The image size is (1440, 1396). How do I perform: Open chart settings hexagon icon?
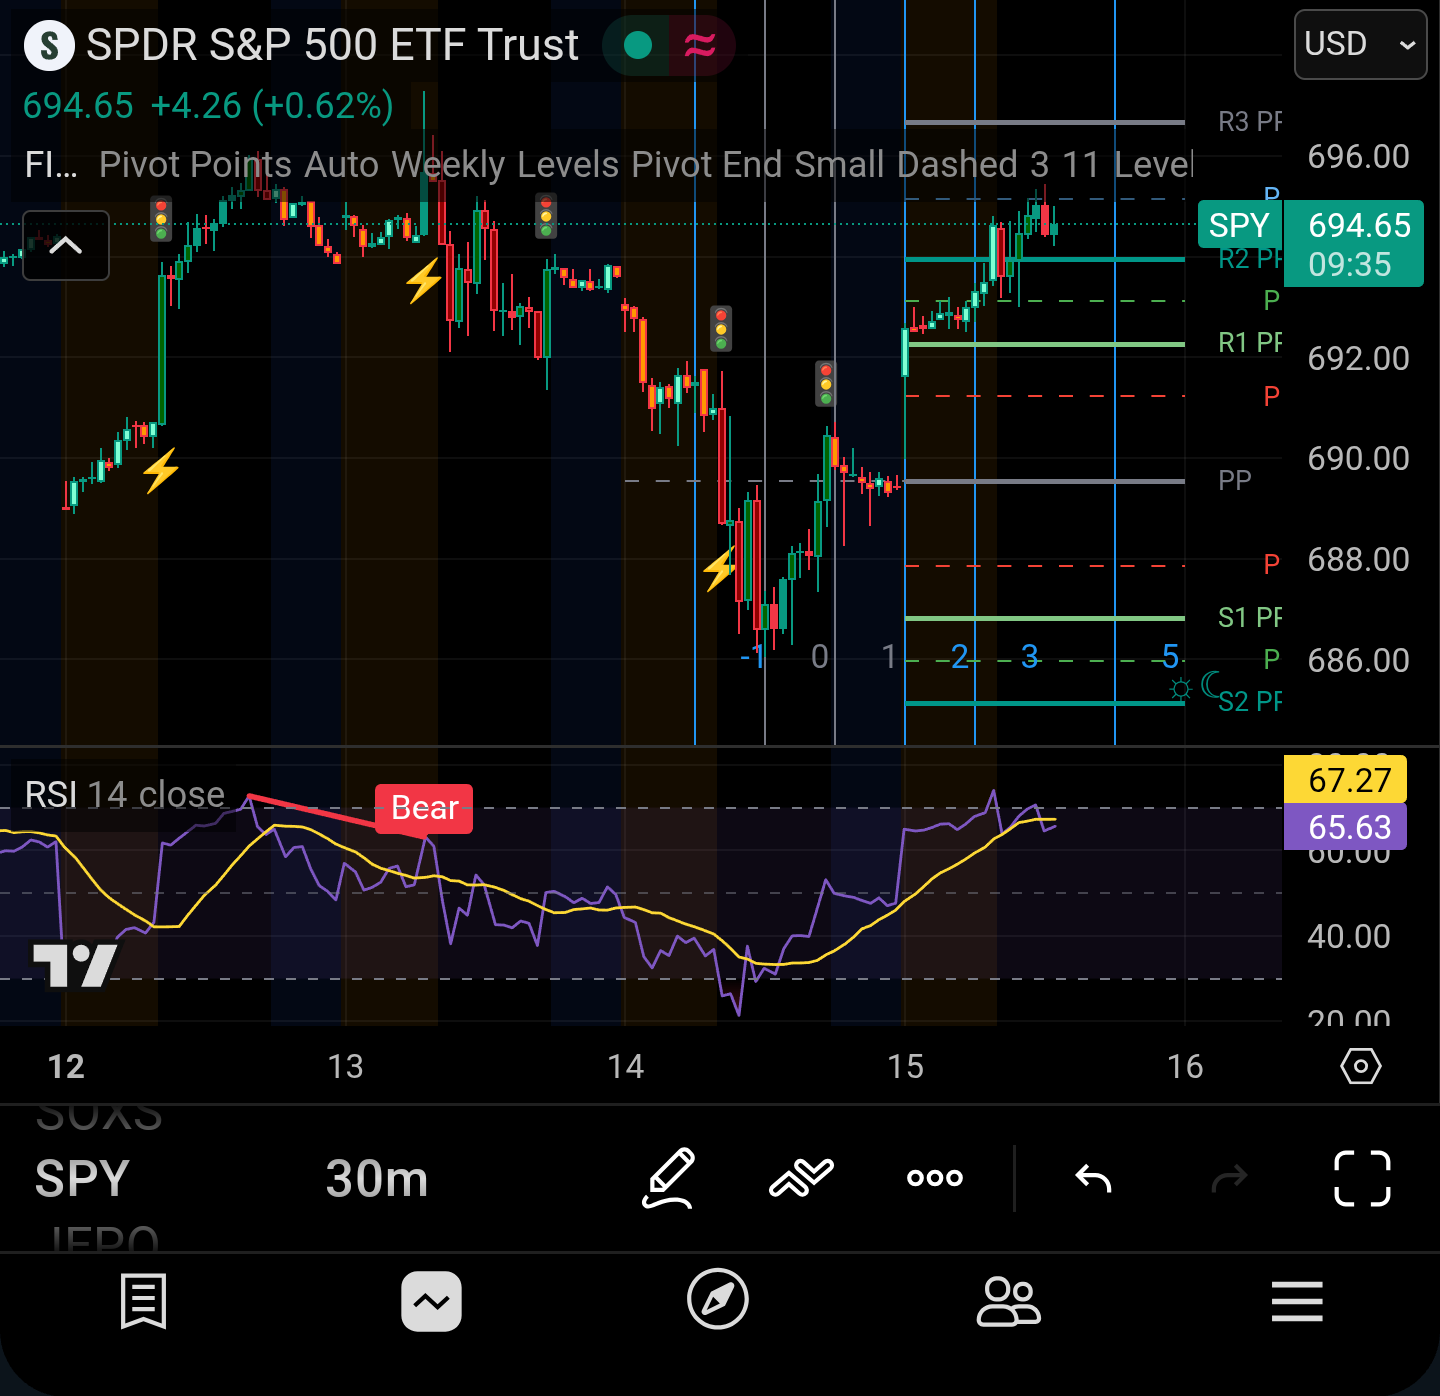pos(1360,1066)
